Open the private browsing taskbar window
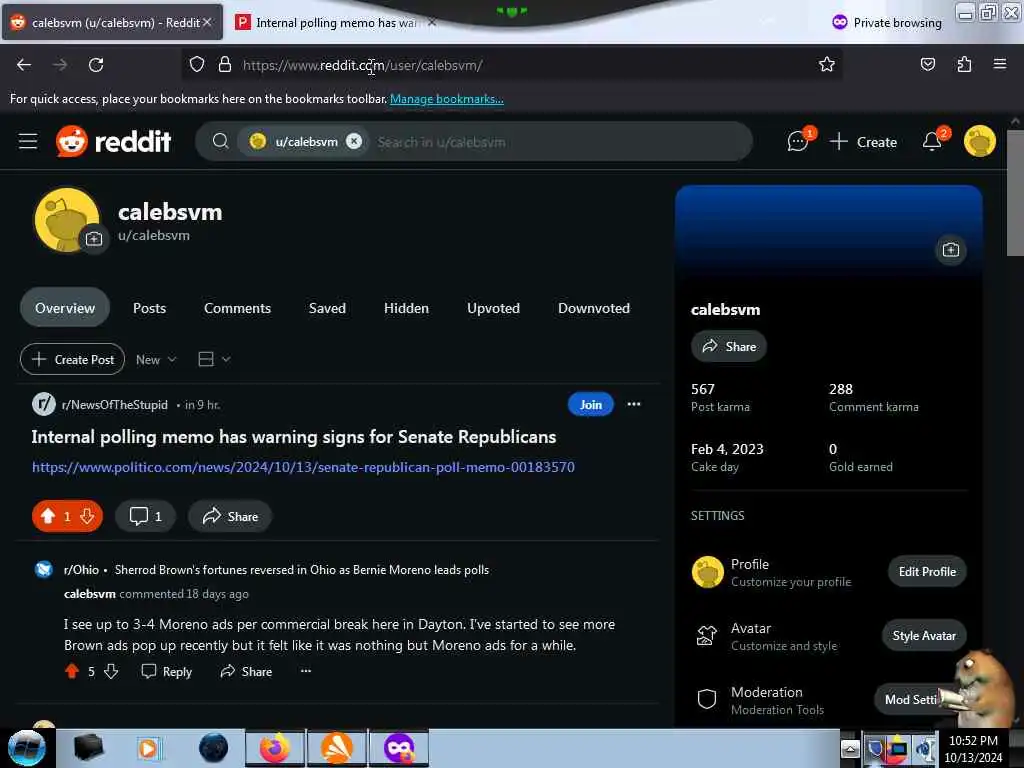Viewport: 1024px width, 768px height. point(399,748)
